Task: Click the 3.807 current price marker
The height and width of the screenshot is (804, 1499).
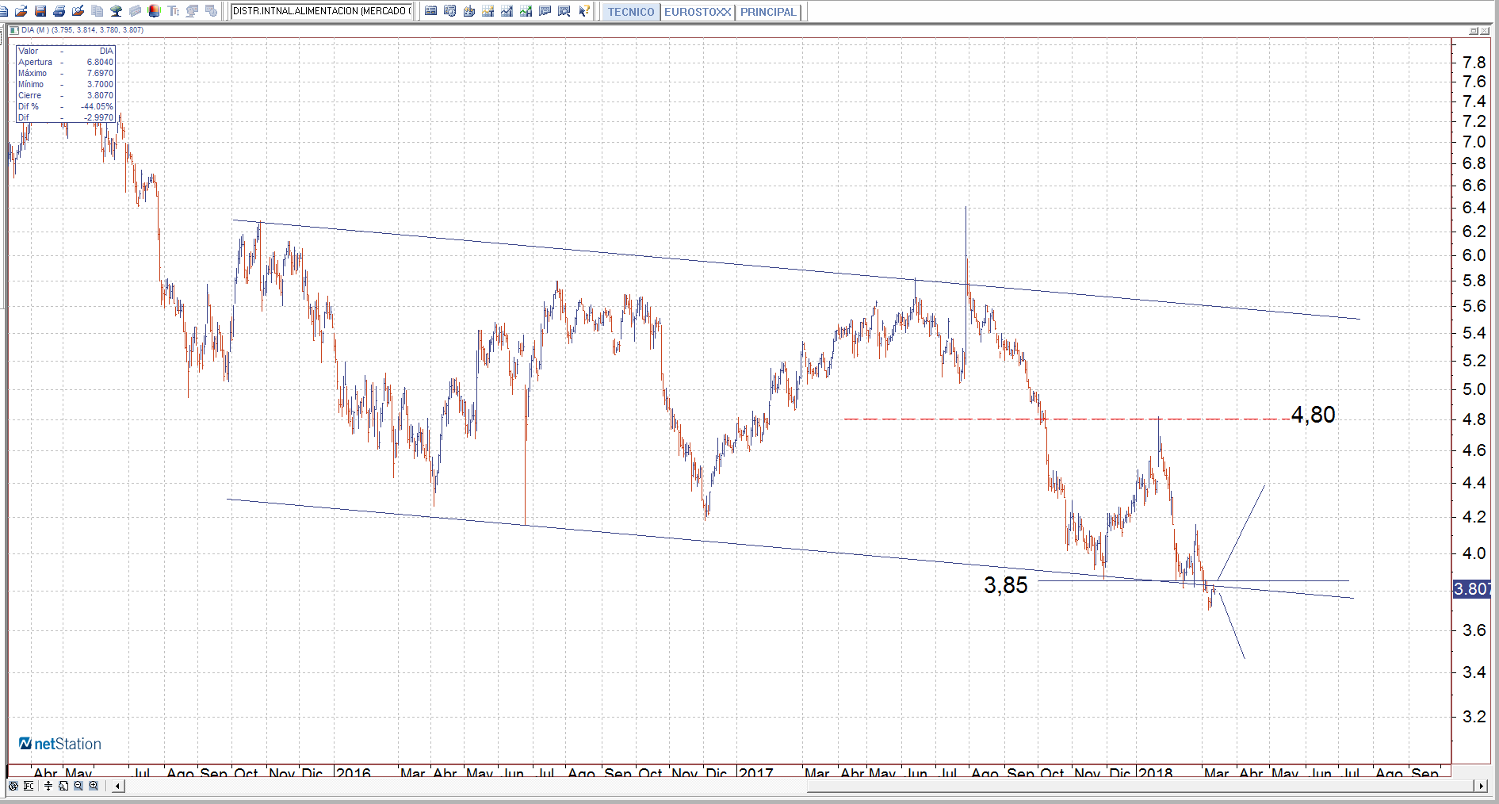Action: (x=1474, y=590)
